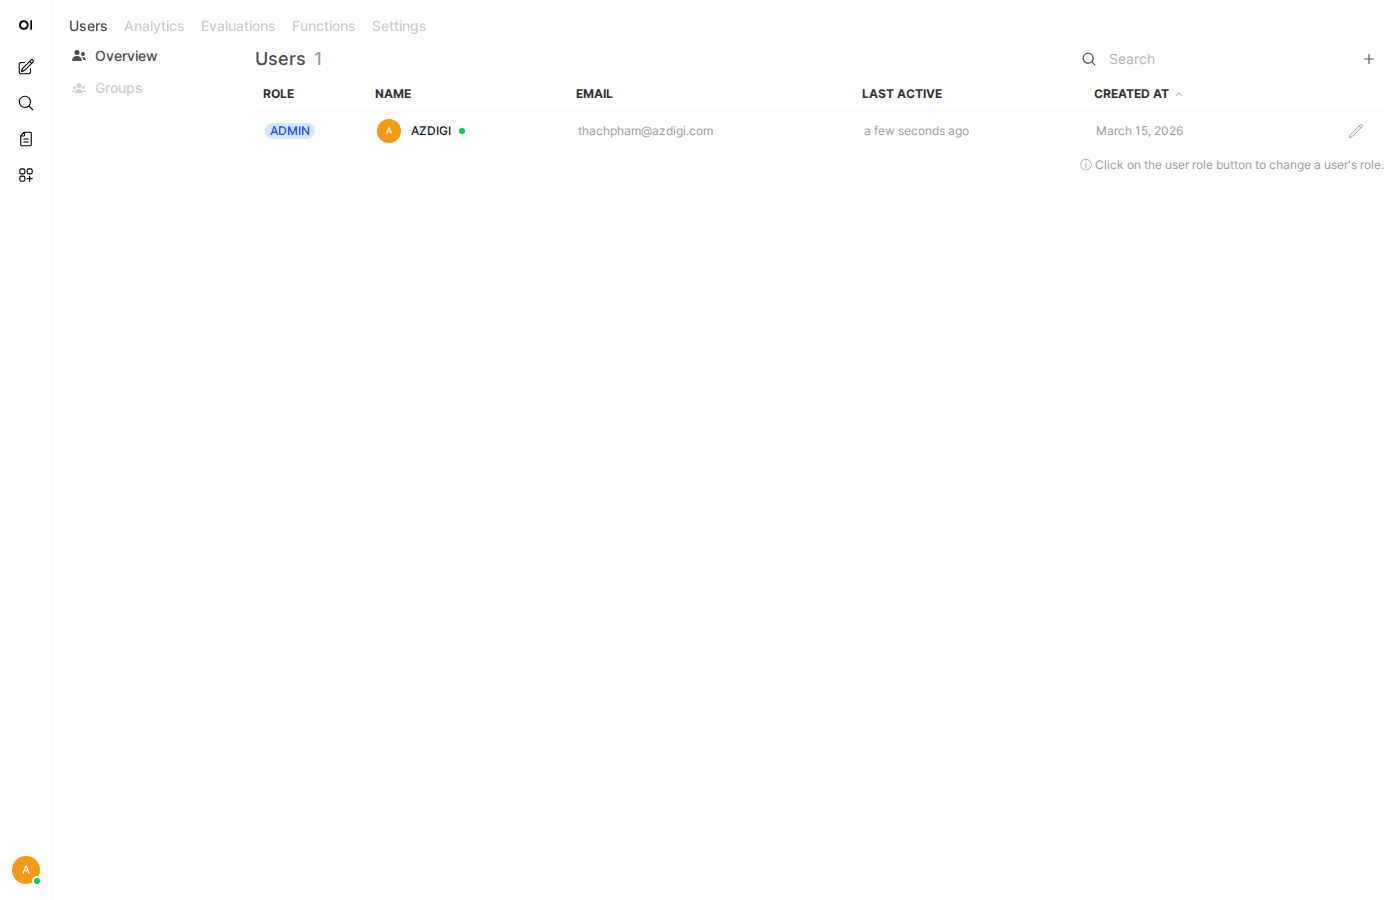The height and width of the screenshot is (900, 1400).
Task: Toggle the Created At sort chevron
Action: (1179, 93)
